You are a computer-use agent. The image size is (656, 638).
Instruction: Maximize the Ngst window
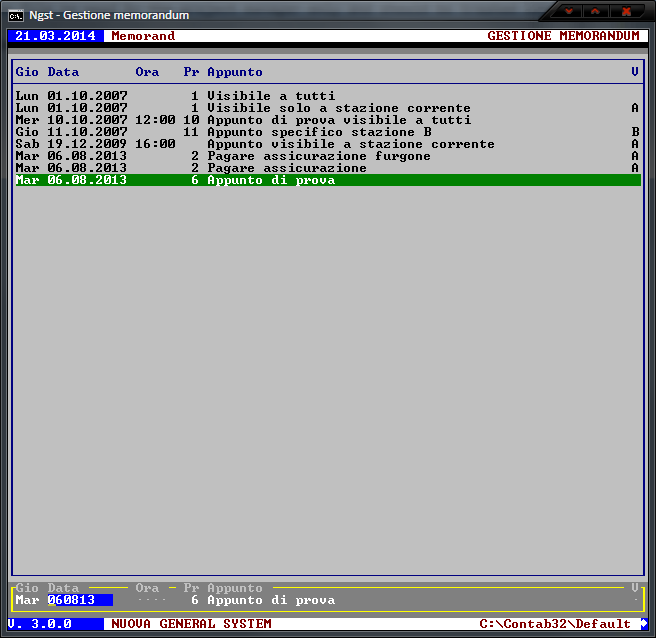click(597, 12)
